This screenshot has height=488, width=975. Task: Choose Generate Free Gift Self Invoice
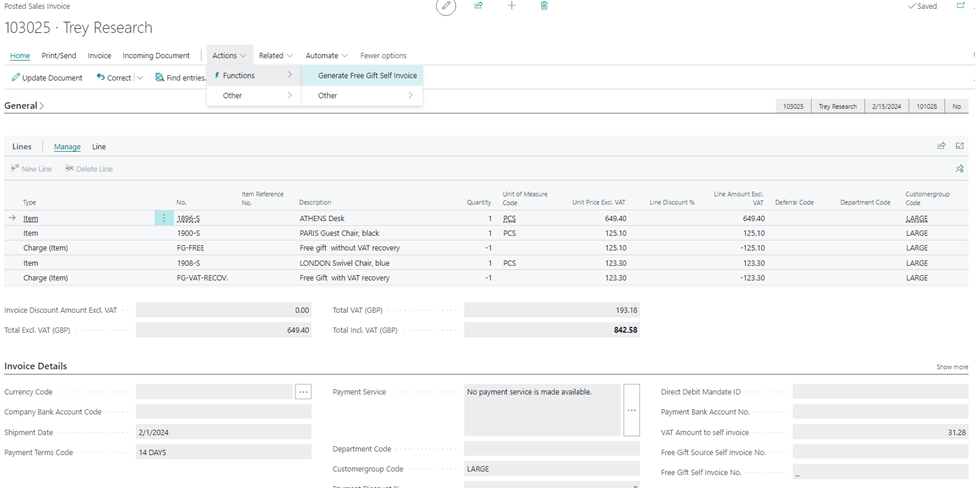[x=363, y=76]
